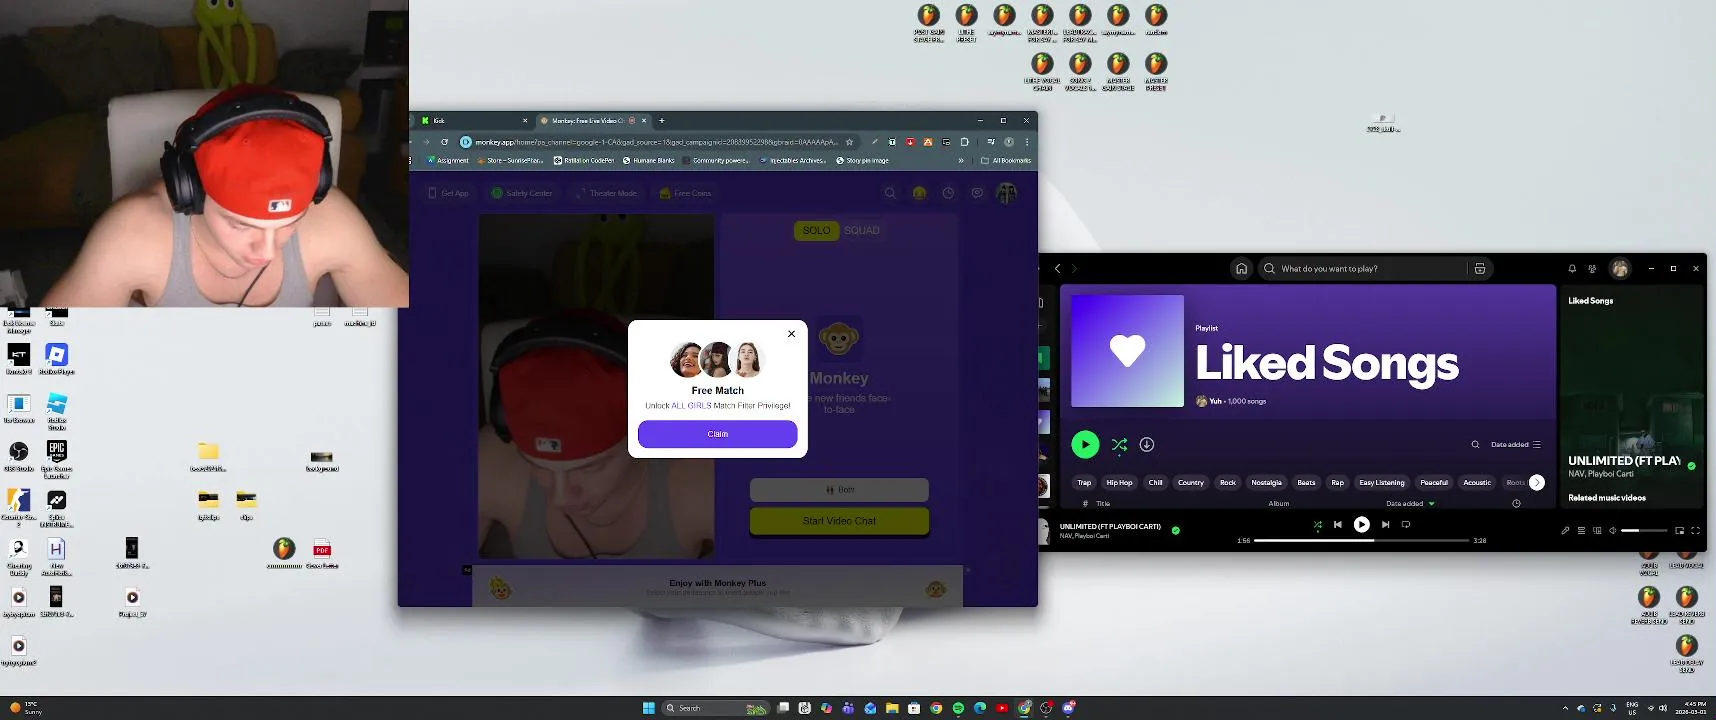Select the Rock genre filter
Image resolution: width=1716 pixels, height=720 pixels.
pyautogui.click(x=1228, y=482)
